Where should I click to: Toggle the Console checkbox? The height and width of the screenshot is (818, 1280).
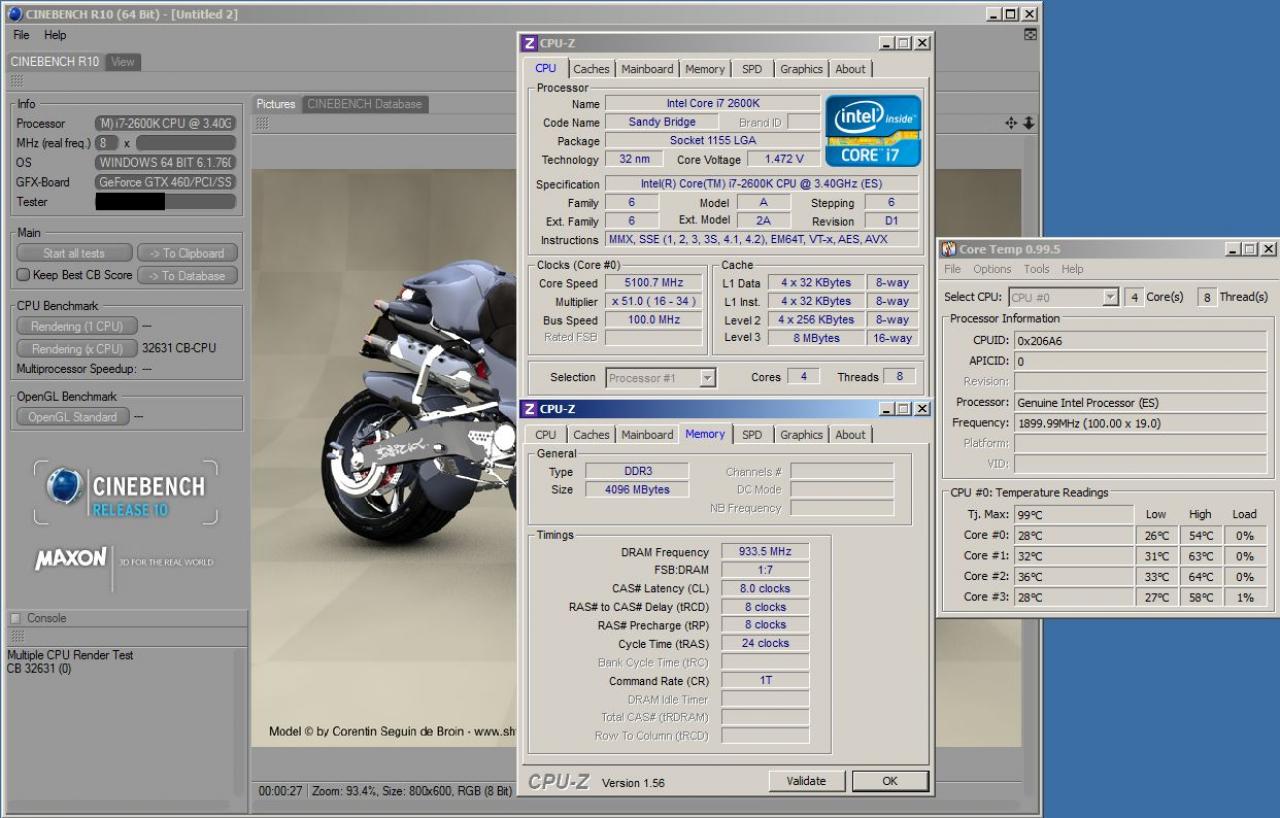[x=15, y=618]
